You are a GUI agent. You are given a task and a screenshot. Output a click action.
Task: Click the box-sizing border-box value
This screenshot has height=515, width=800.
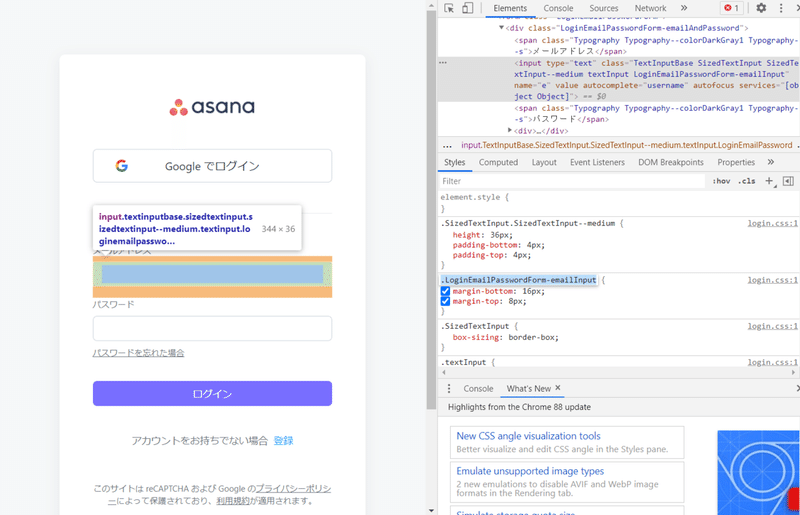click(533, 337)
